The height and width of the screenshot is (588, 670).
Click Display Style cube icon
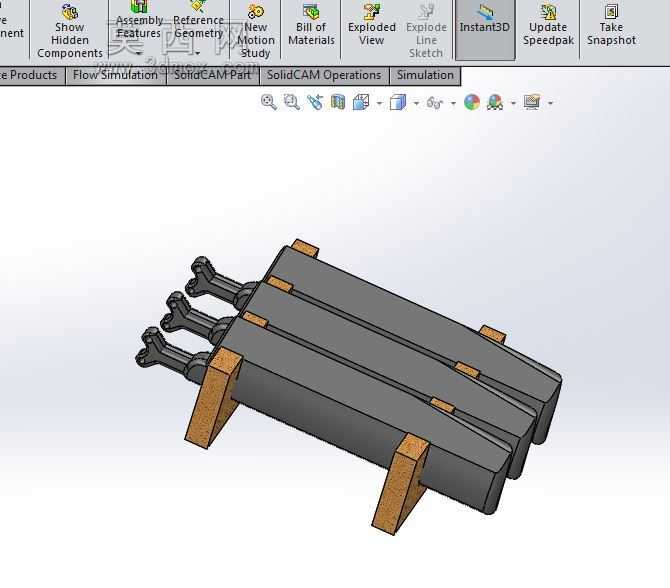click(398, 103)
